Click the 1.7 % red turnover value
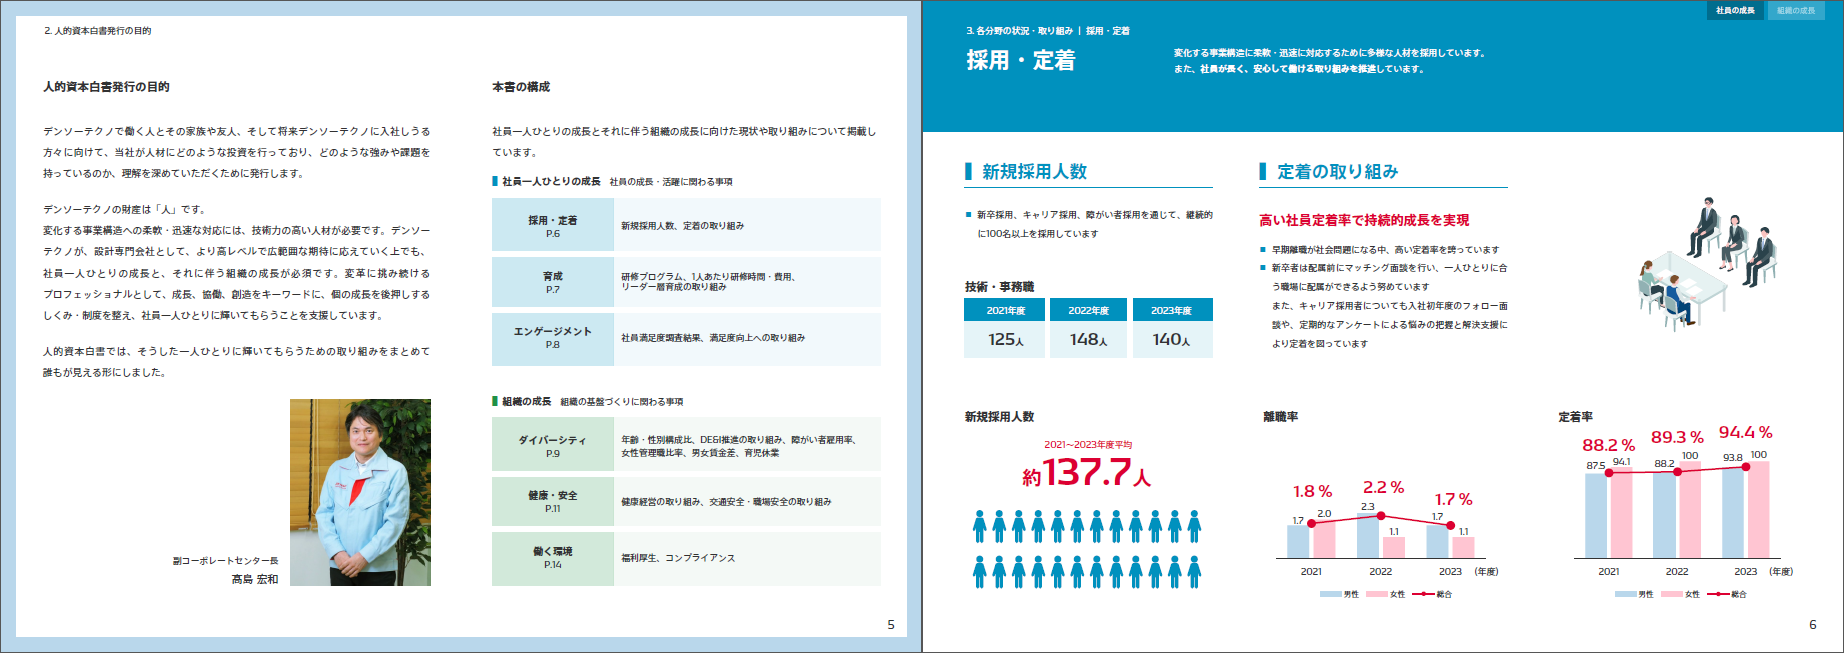The width and height of the screenshot is (1844, 653). click(1453, 500)
